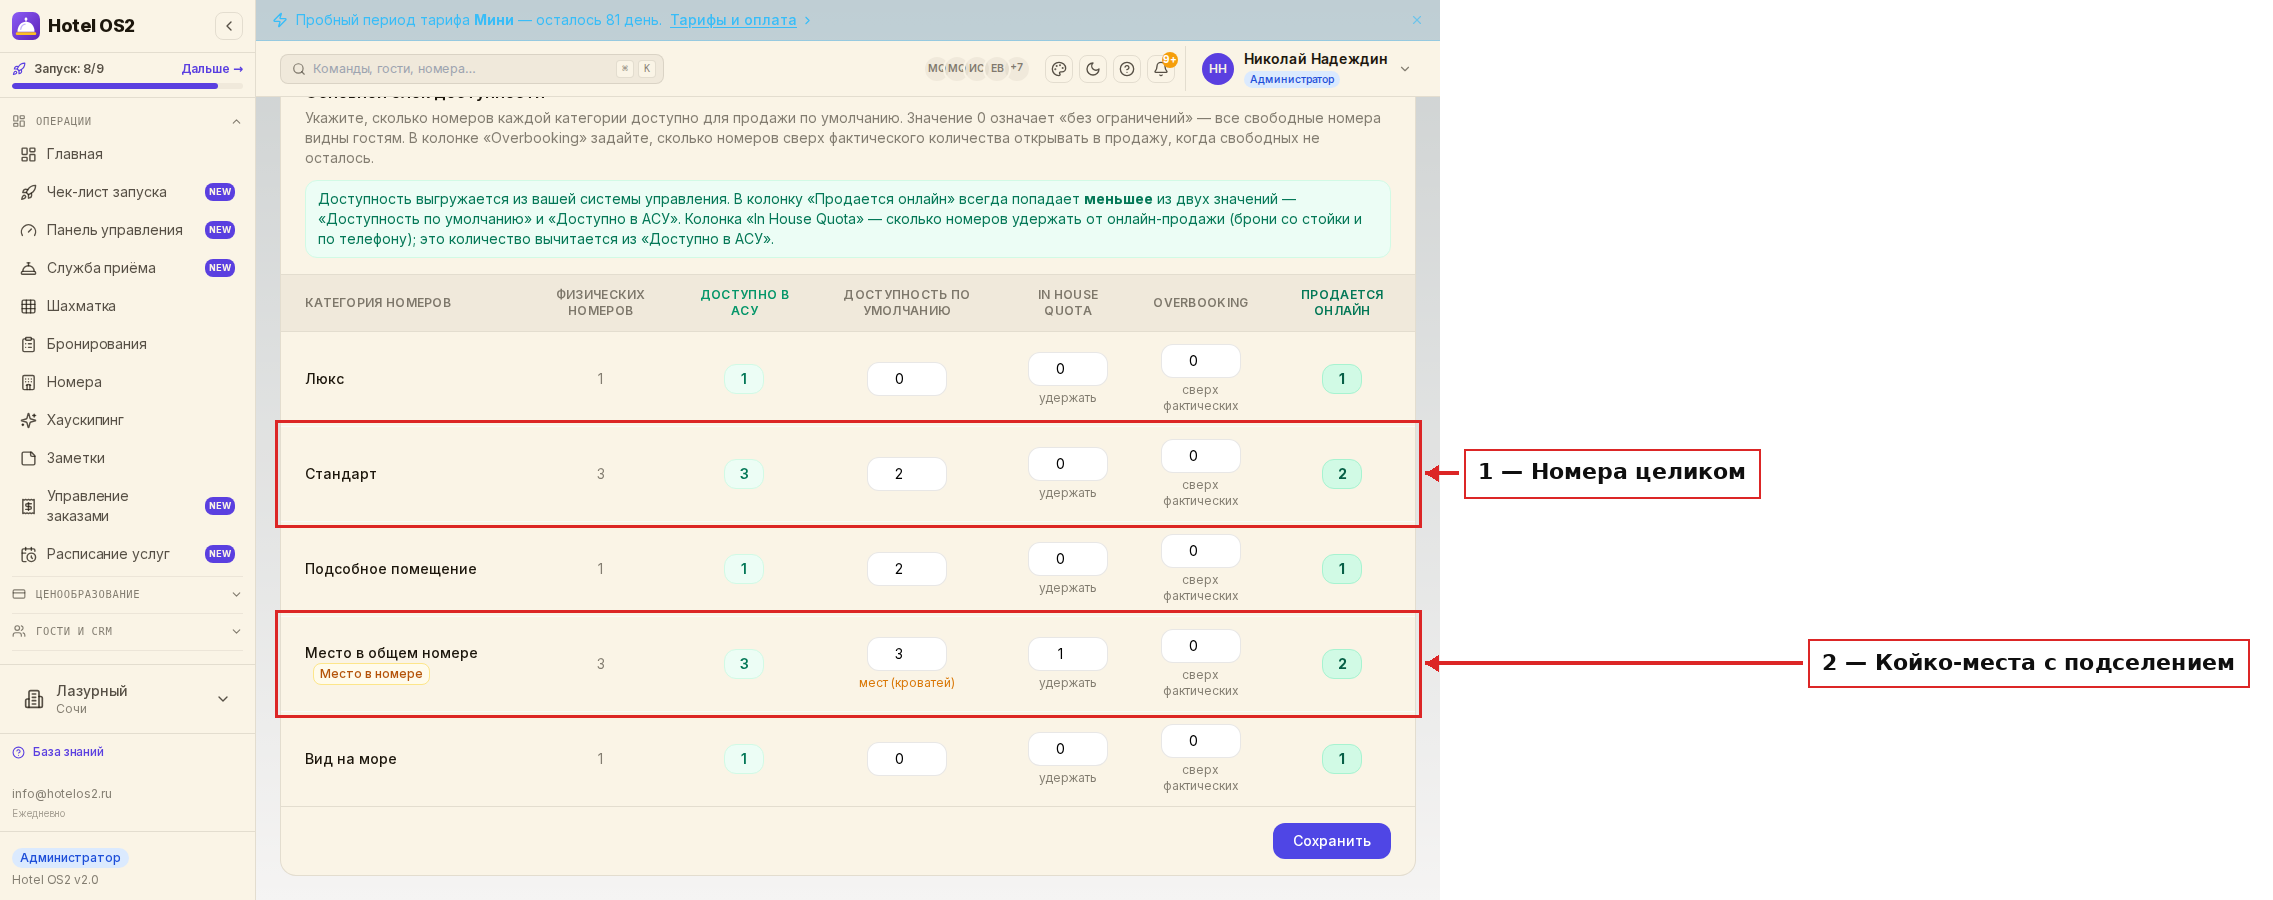
Task: Click the +7 online users badge
Action: click(x=1017, y=68)
